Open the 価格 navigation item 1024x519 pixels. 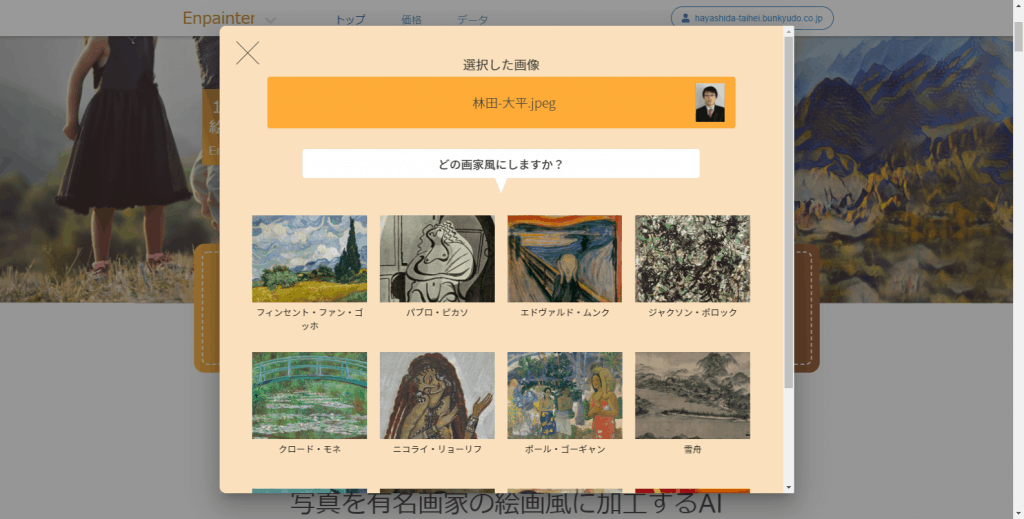pyautogui.click(x=411, y=20)
